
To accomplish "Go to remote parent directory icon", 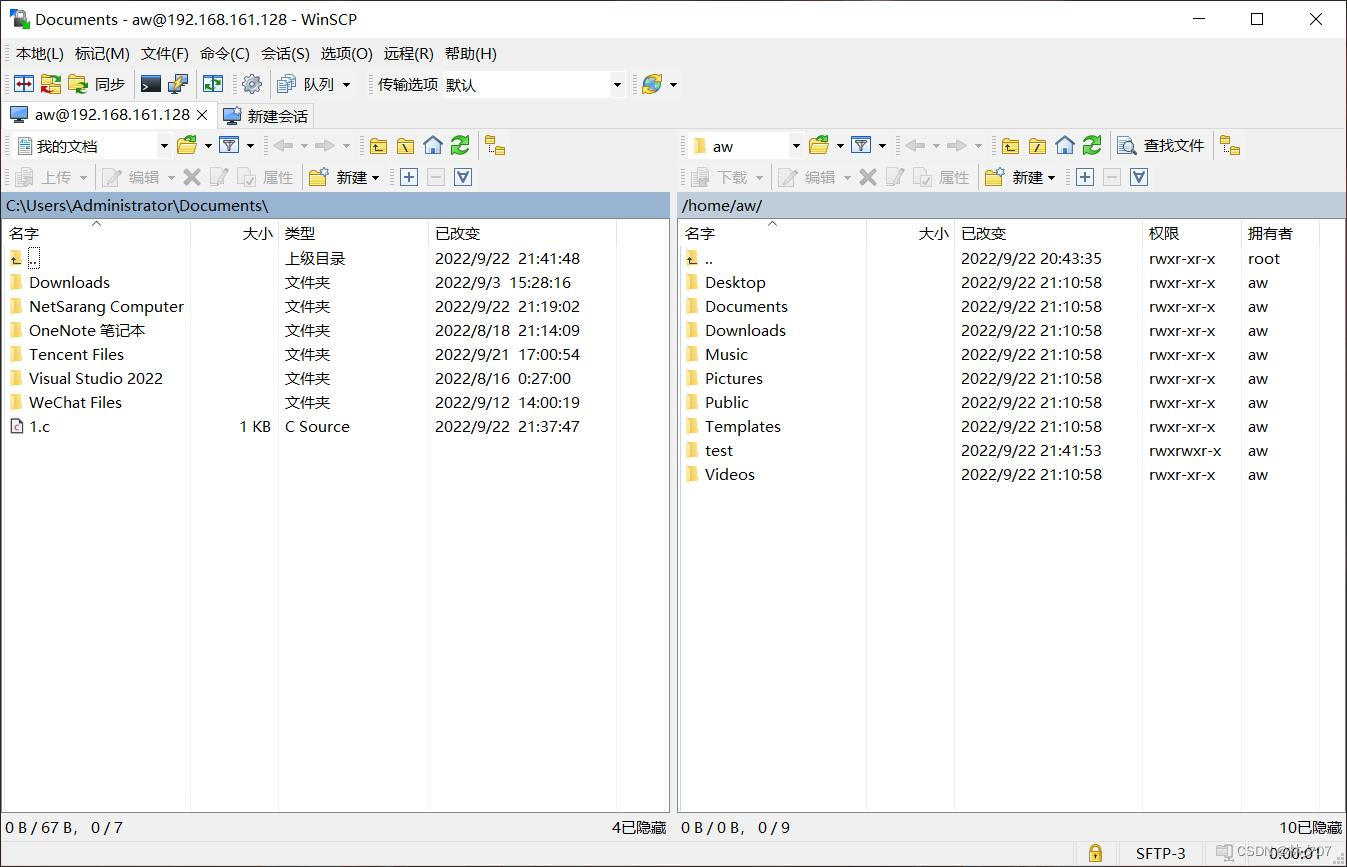I will click(x=1010, y=146).
